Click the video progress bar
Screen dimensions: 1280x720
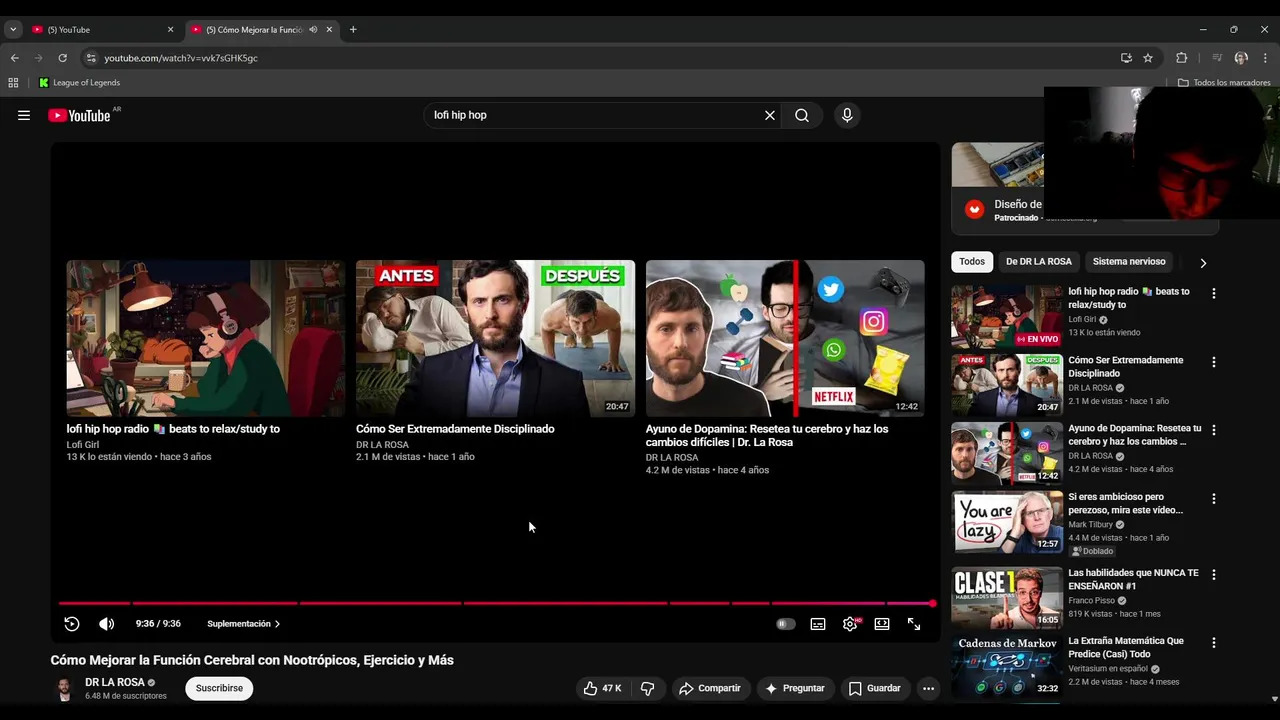tap(495, 603)
